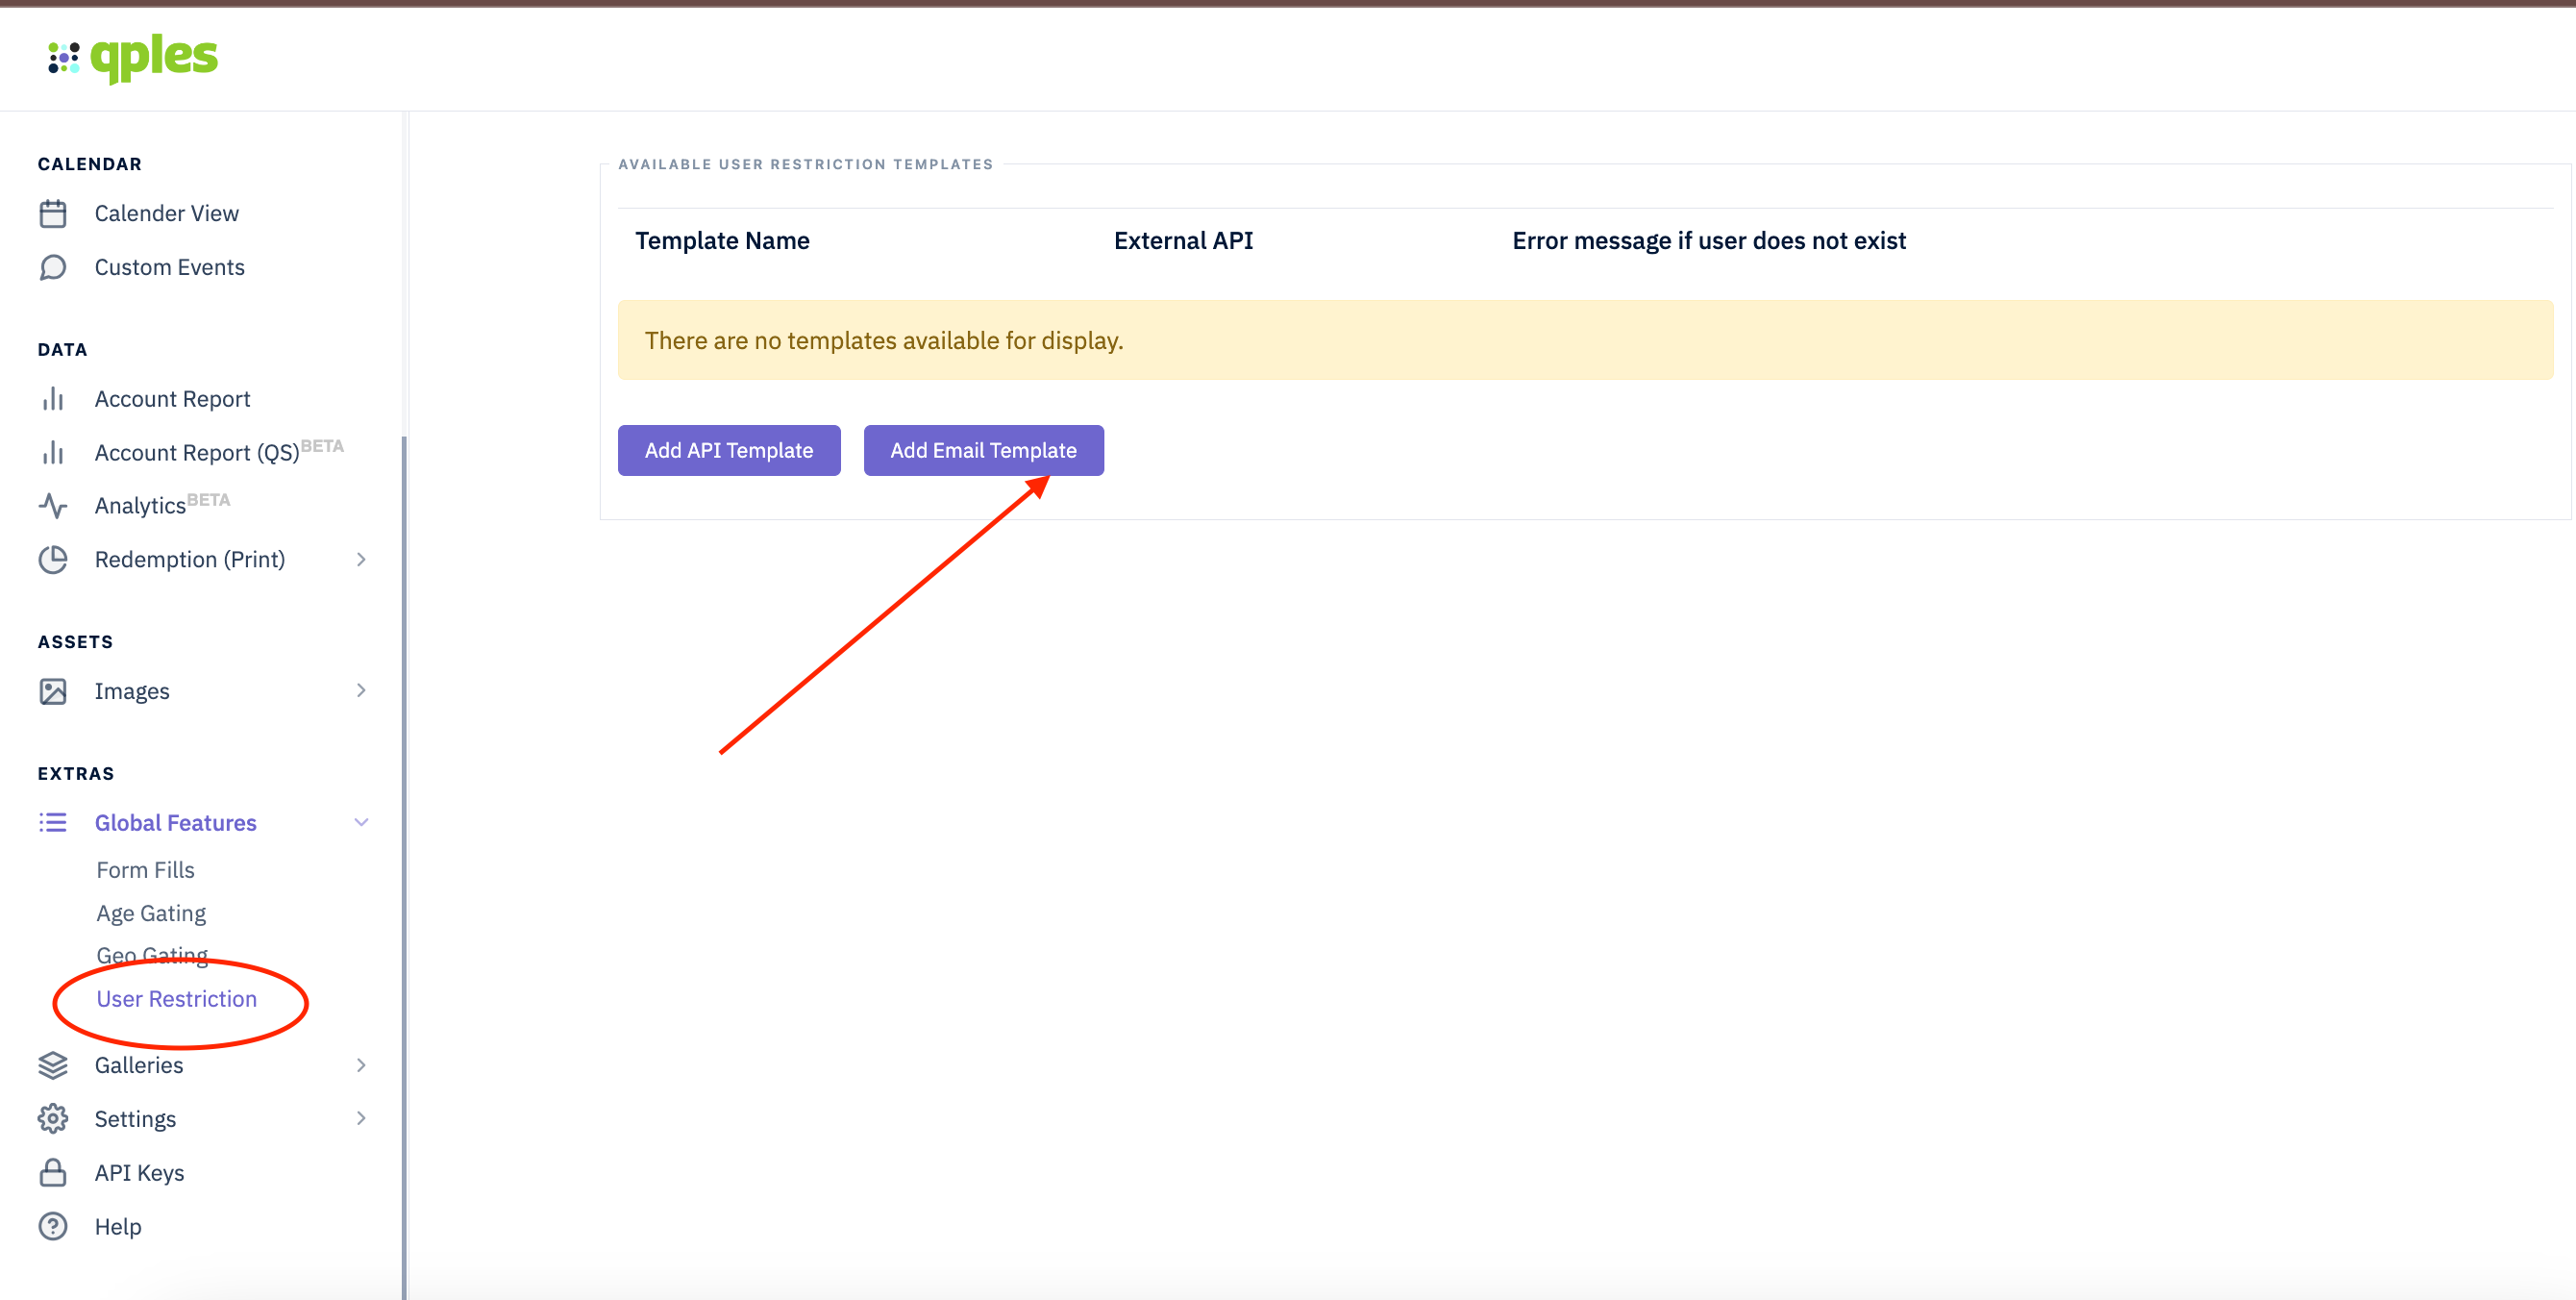
Task: Open the Form Fills submenu item
Action: [x=145, y=870]
